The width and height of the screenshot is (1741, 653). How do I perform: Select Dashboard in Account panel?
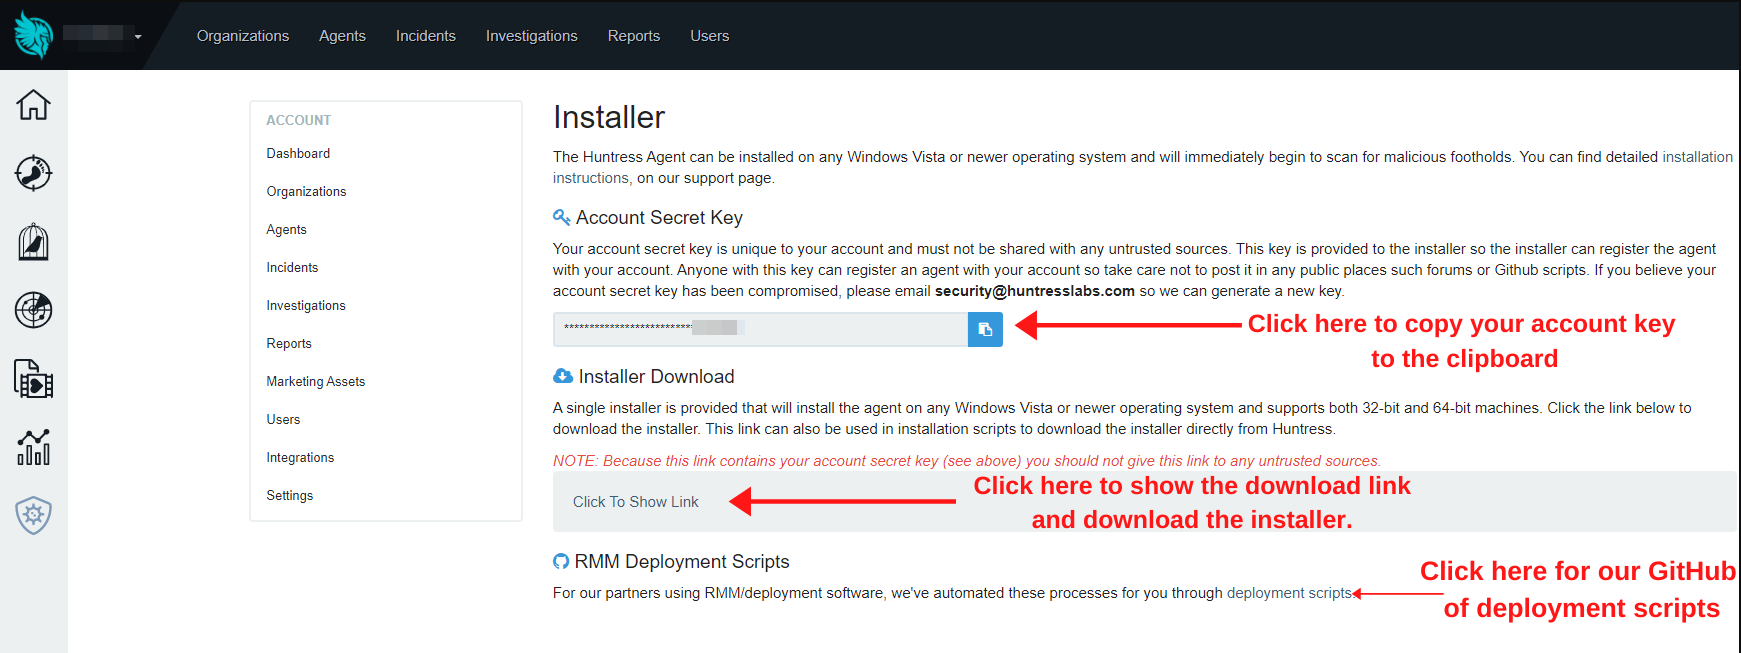[x=298, y=153]
